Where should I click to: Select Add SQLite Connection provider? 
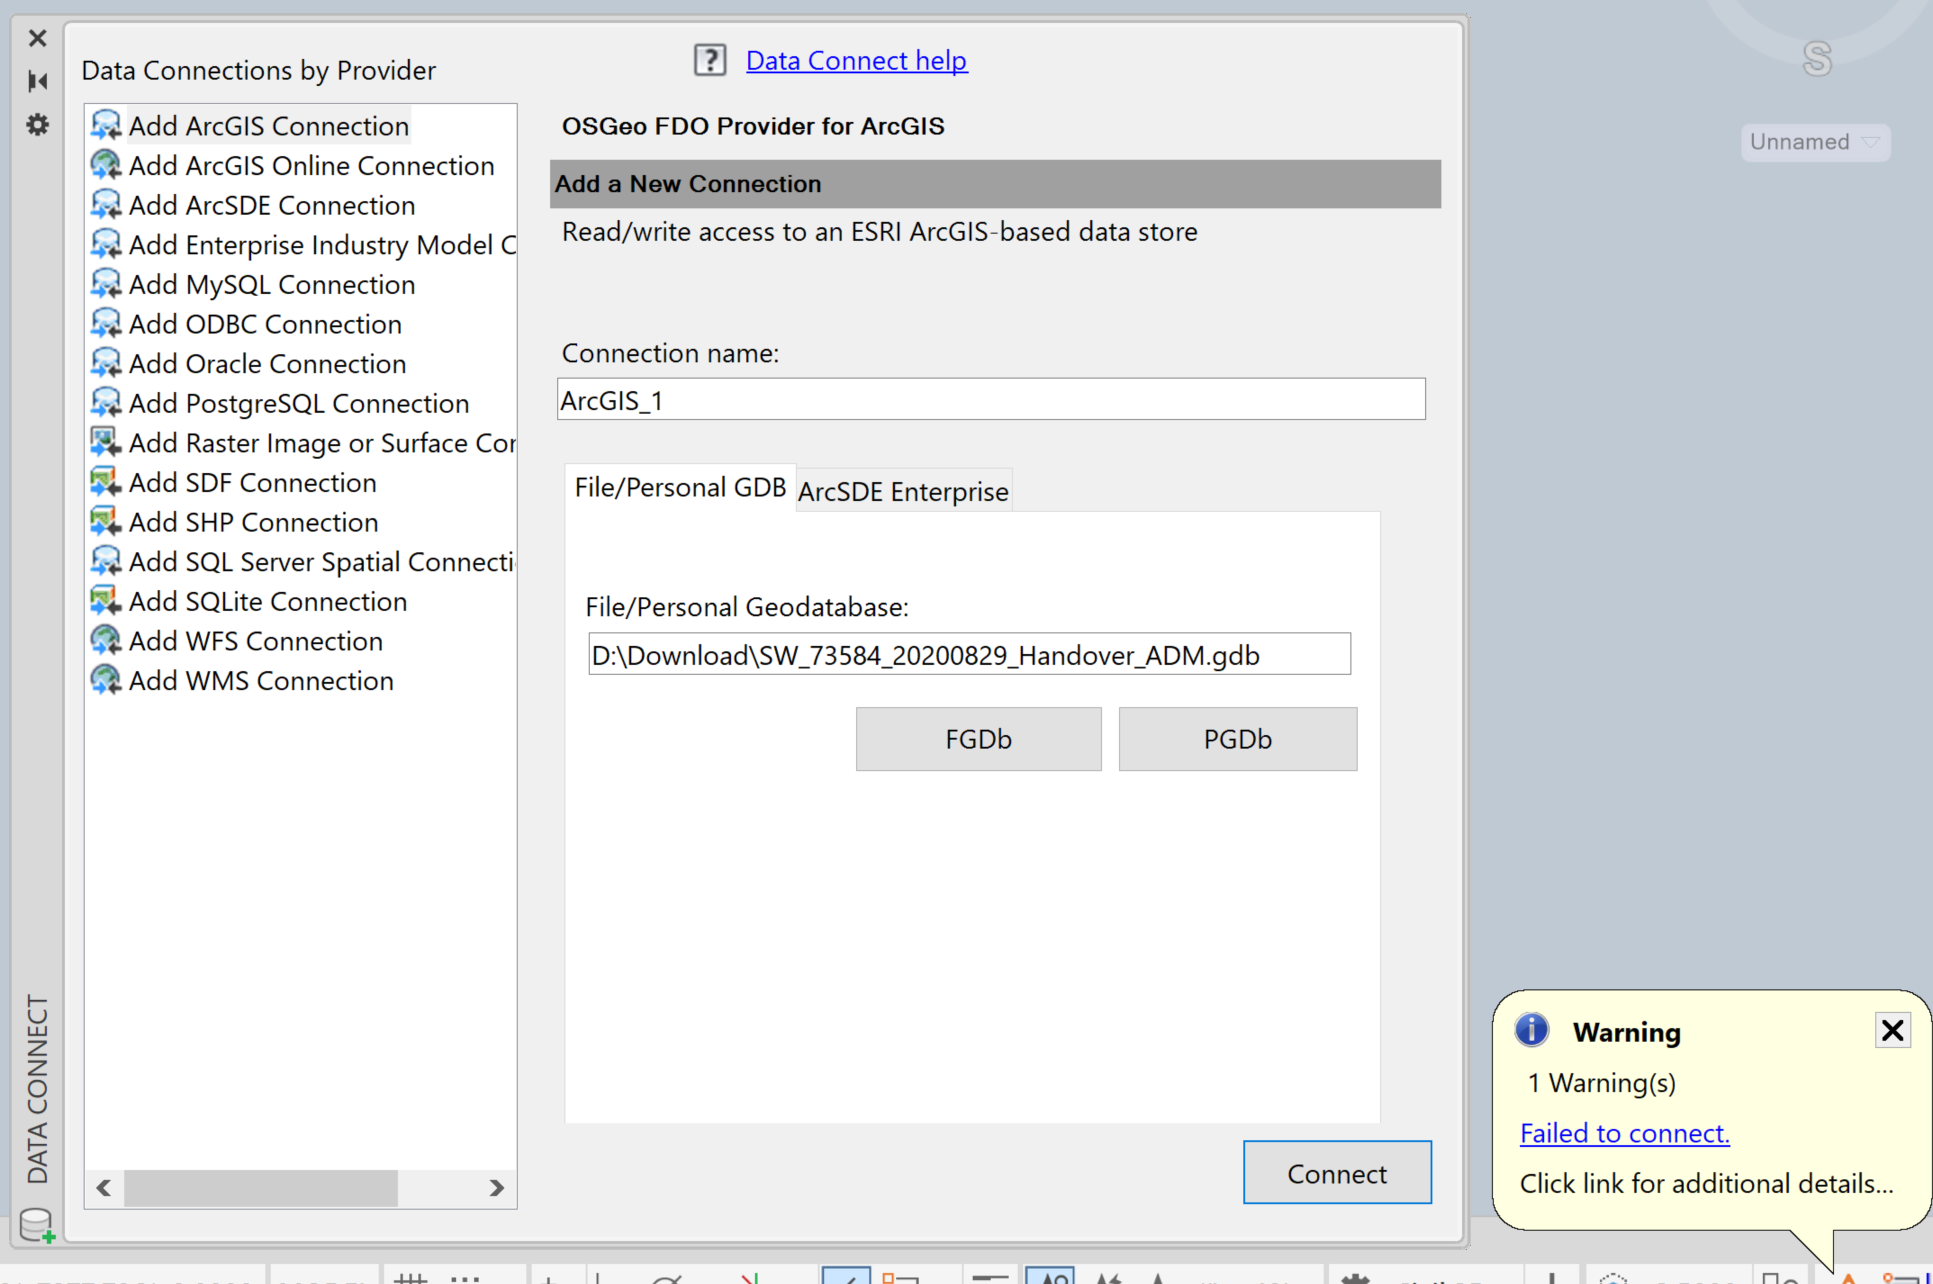click(267, 601)
